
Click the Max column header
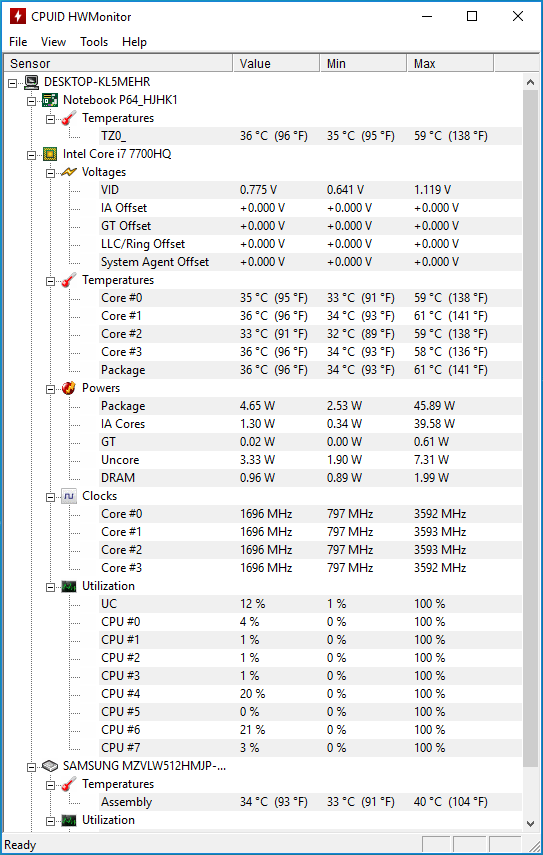tap(450, 64)
